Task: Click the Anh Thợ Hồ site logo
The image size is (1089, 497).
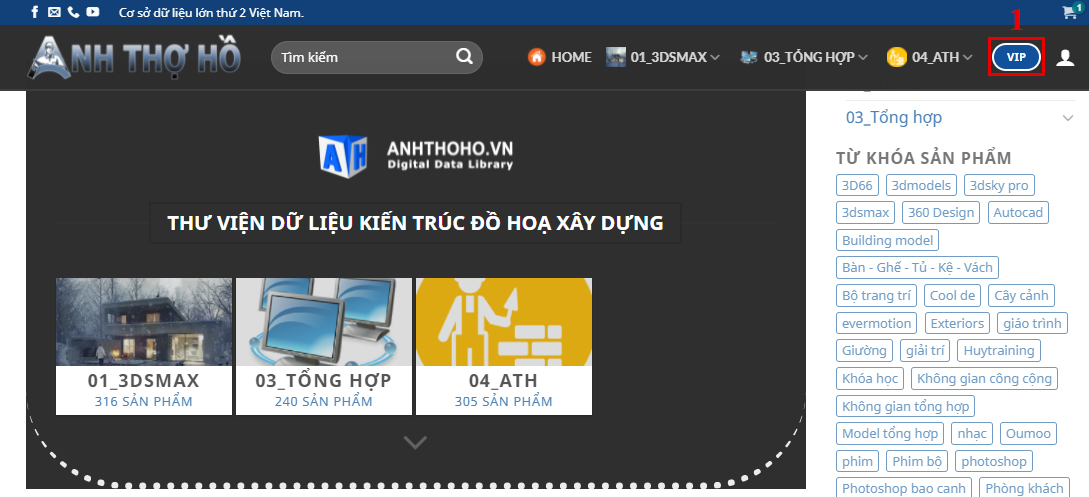Action: pyautogui.click(x=134, y=57)
